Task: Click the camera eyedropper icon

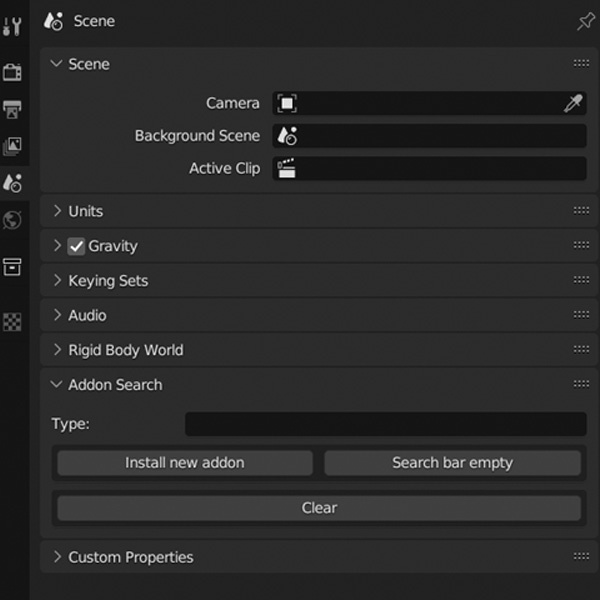Action: coord(572,103)
